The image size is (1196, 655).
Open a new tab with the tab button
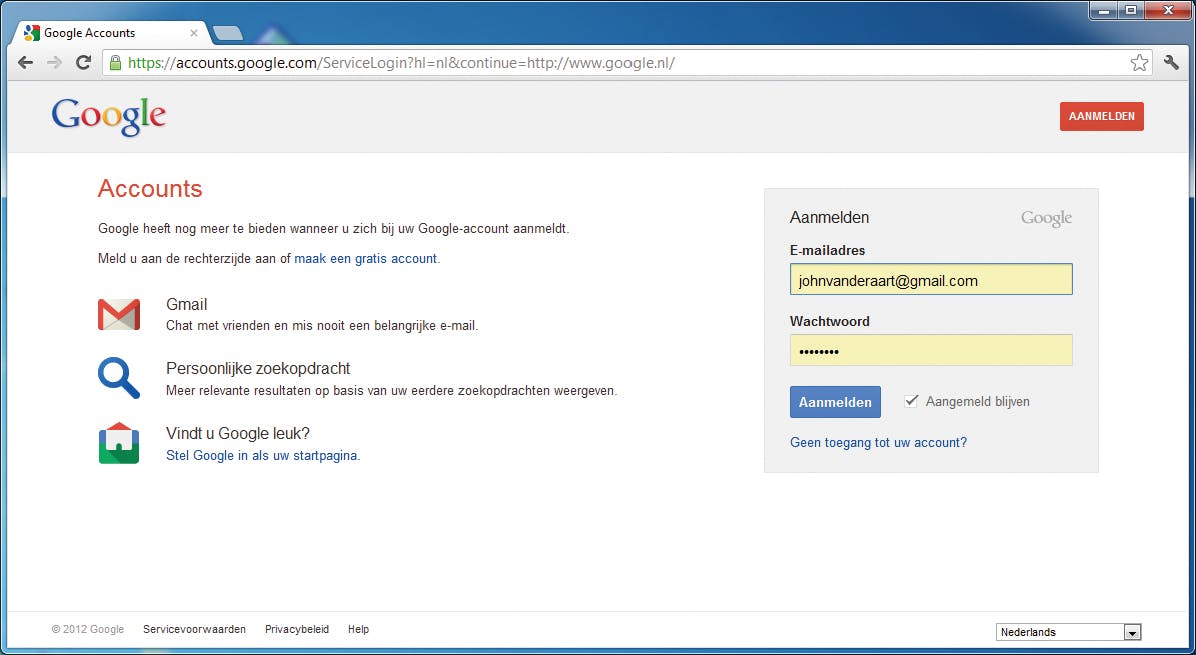[227, 33]
